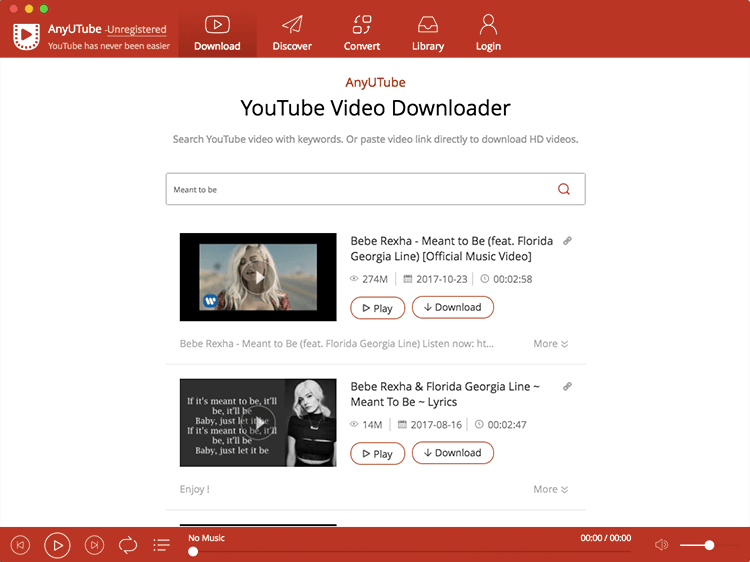Click the 00:02:58 duration
750x562 pixels.
pos(506,279)
